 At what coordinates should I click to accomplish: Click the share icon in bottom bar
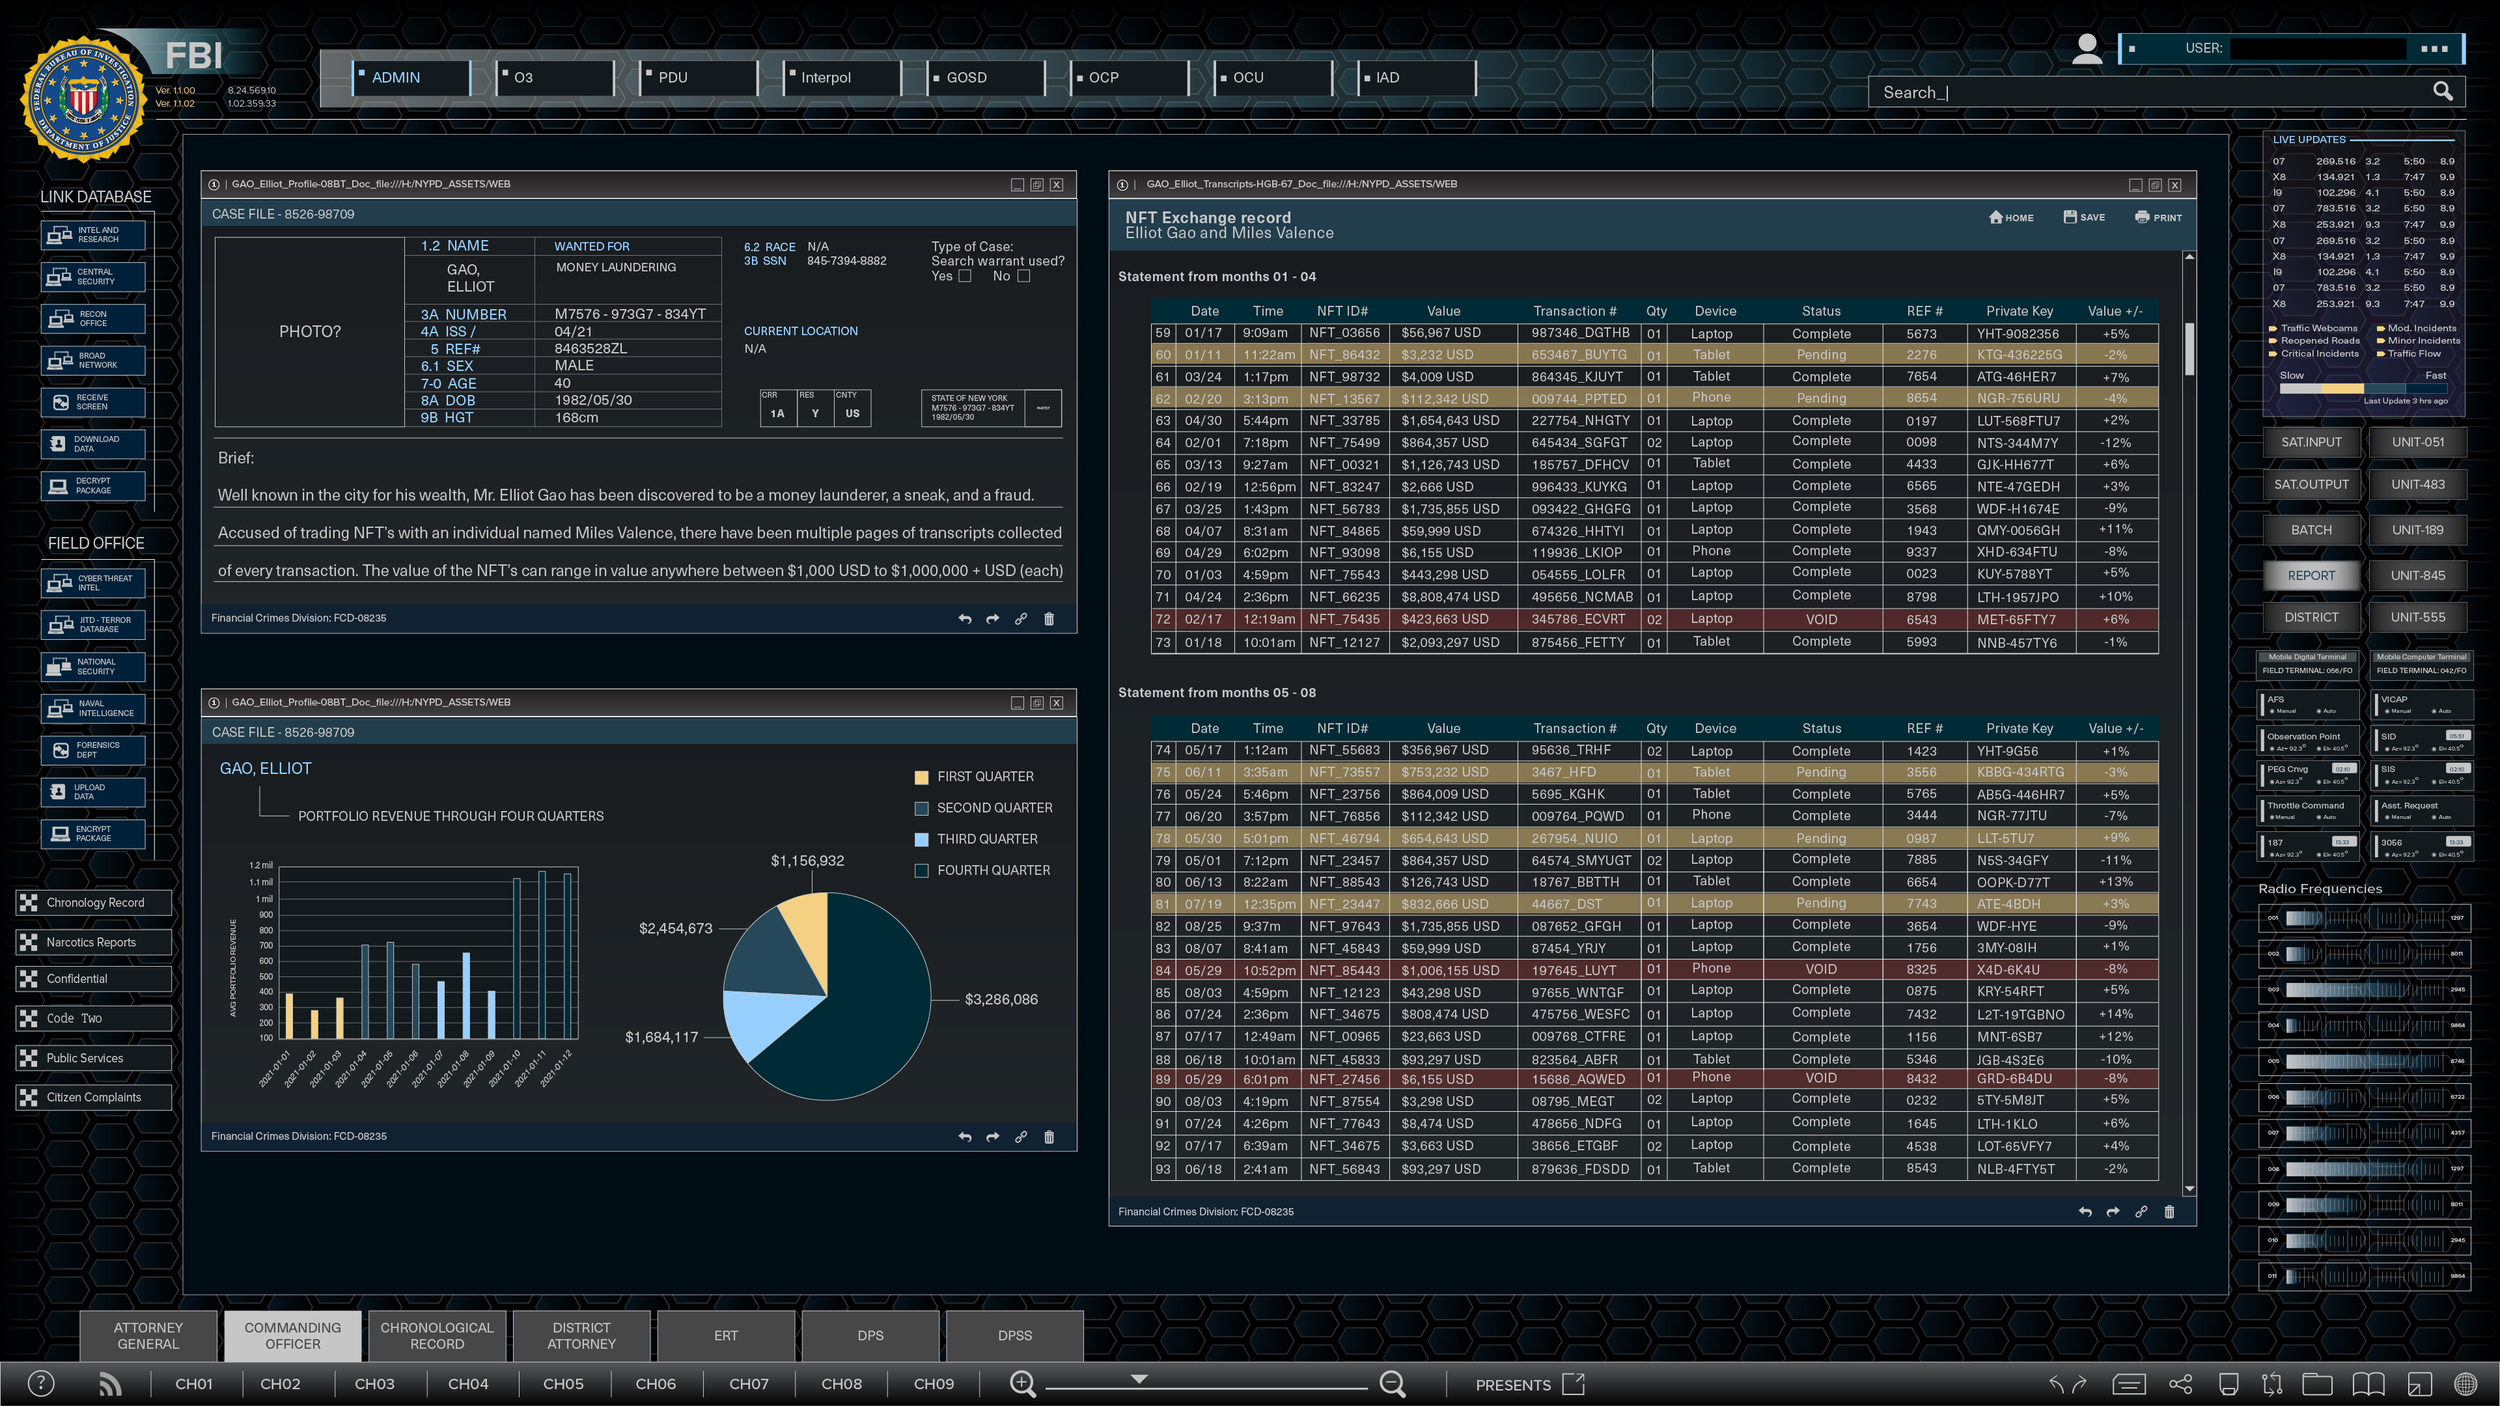coord(2180,1384)
